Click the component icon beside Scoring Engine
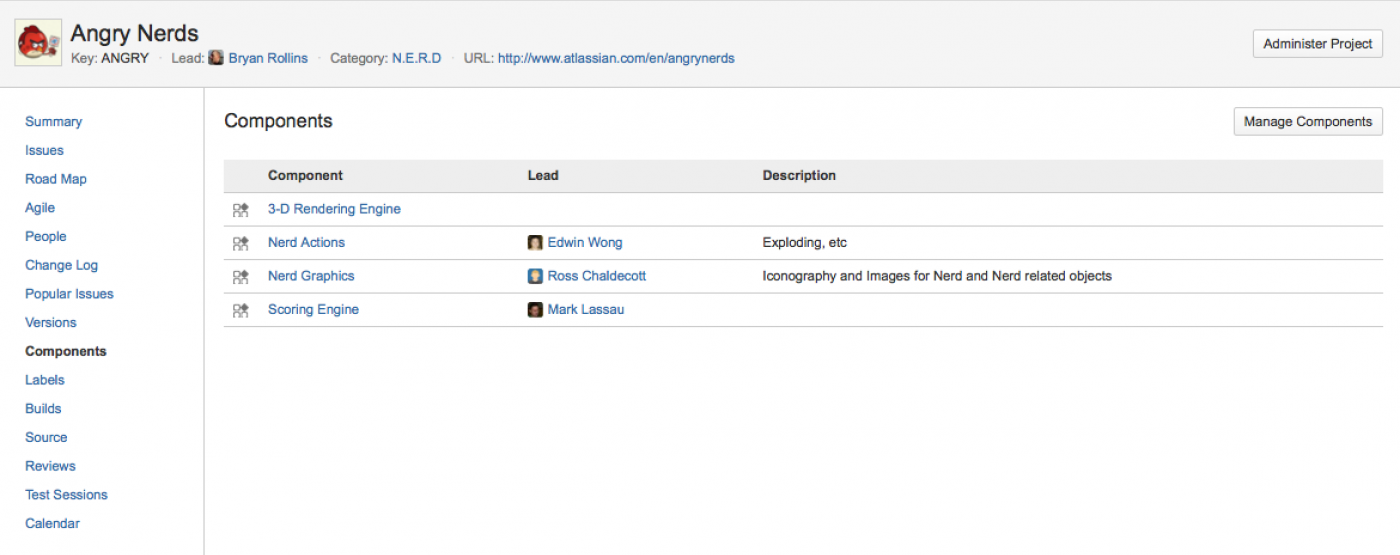The height and width of the screenshot is (555, 1400). (x=240, y=310)
